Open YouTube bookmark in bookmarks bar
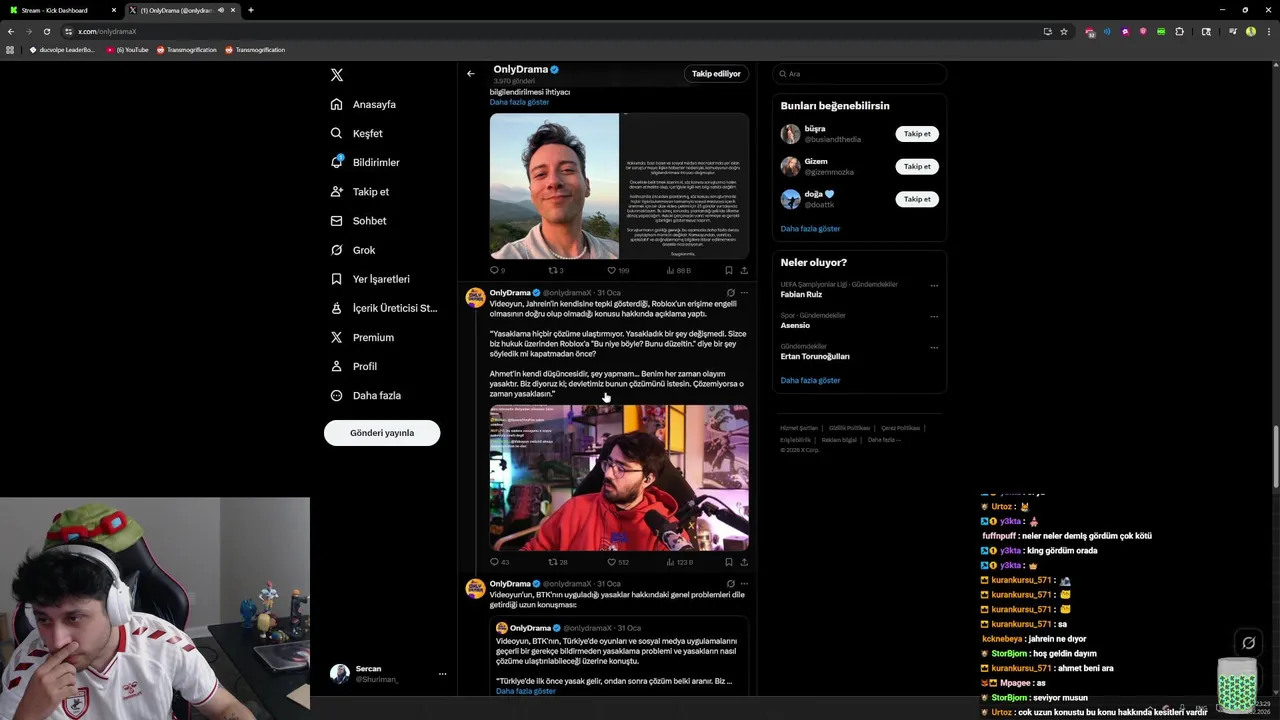The width and height of the screenshot is (1280, 720). tap(127, 50)
